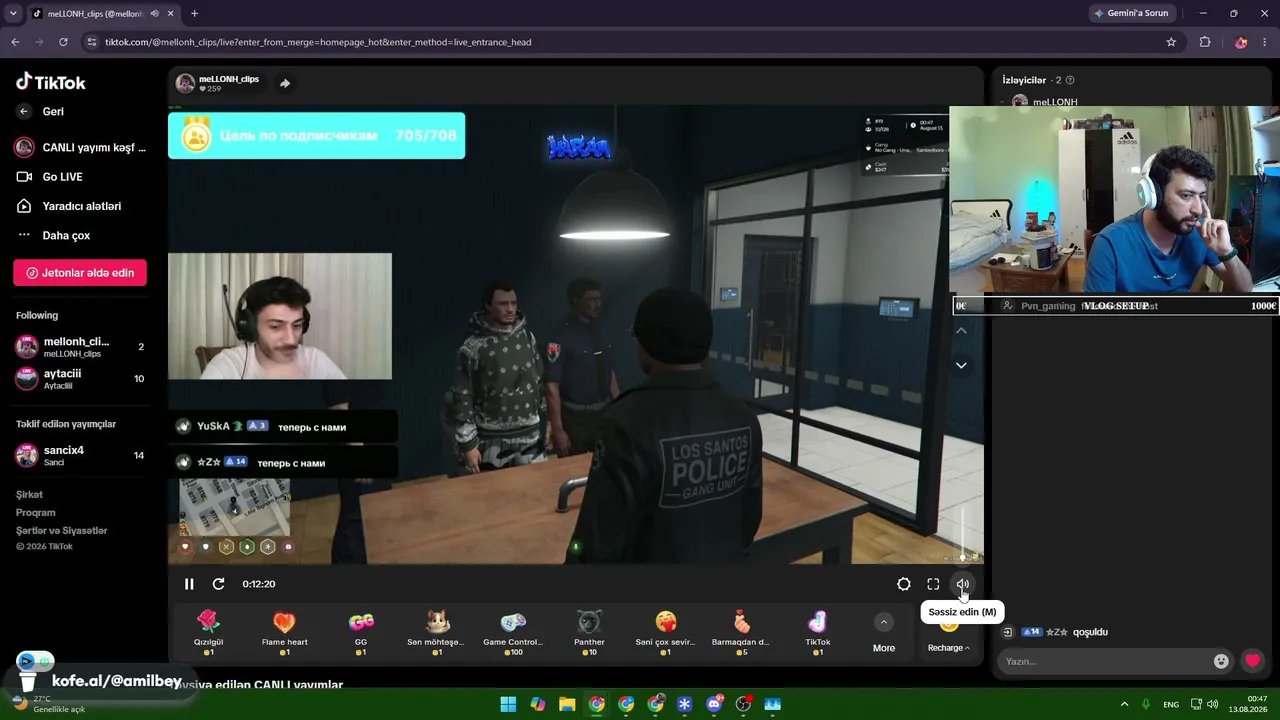1280x720 pixels.
Task: Send a Qızılgül rose gift
Action: (208, 632)
